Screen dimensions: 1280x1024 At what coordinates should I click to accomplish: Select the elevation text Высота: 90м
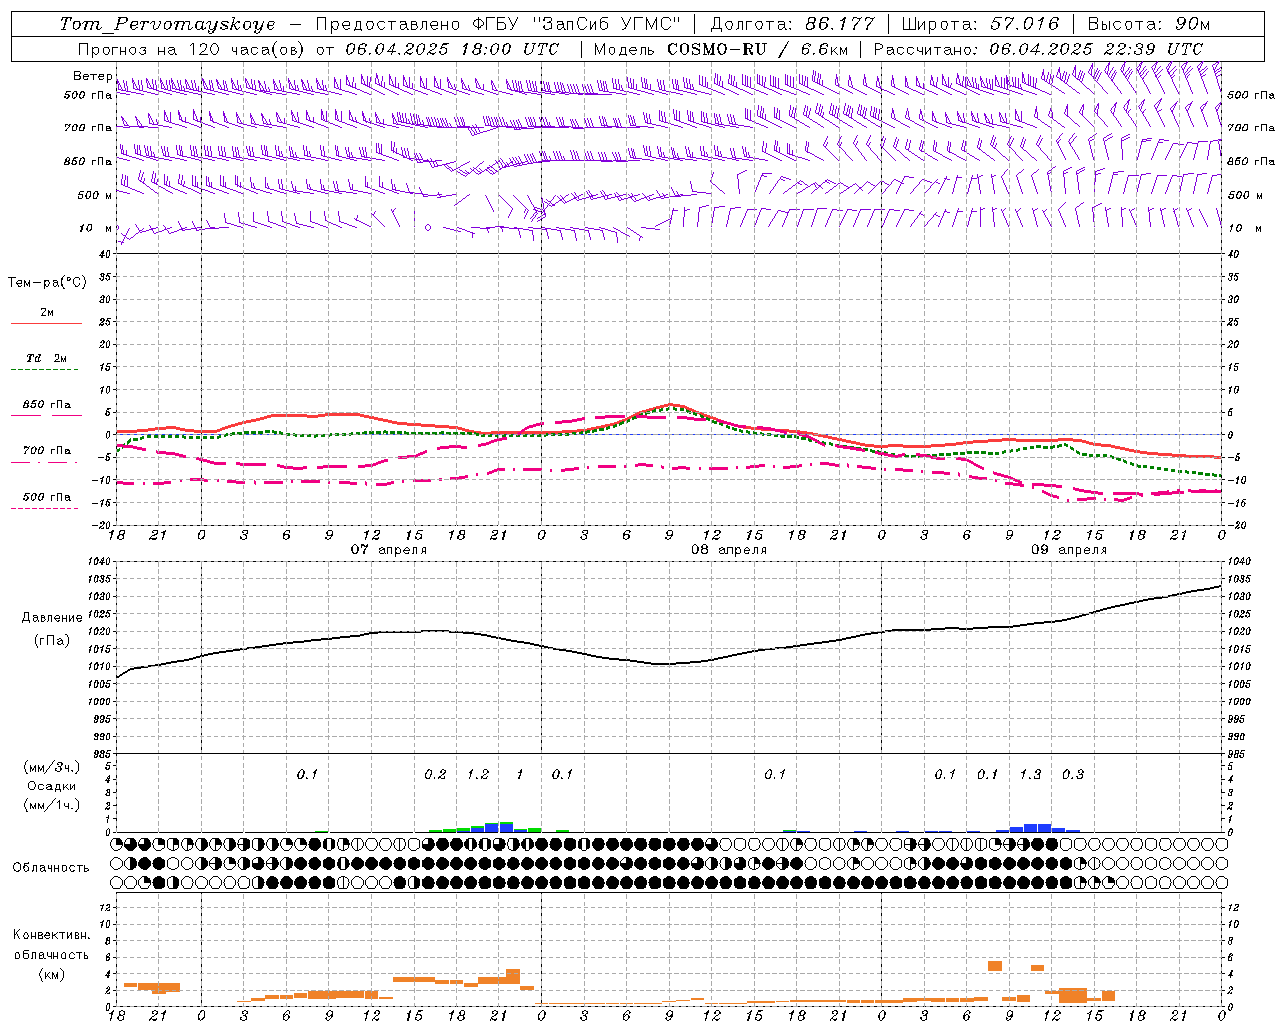click(x=1148, y=24)
